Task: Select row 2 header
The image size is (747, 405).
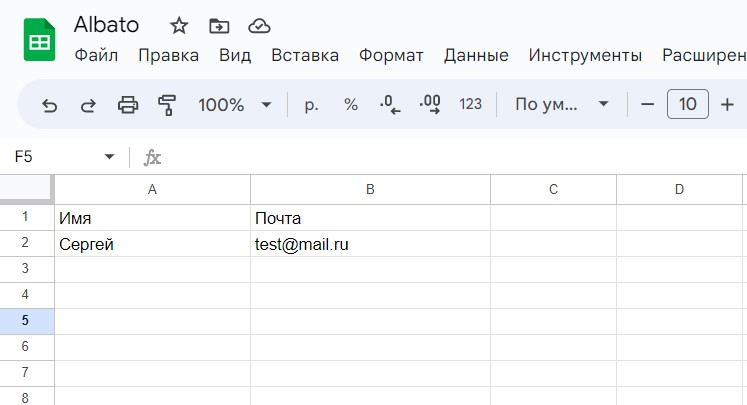Action: tap(27, 243)
